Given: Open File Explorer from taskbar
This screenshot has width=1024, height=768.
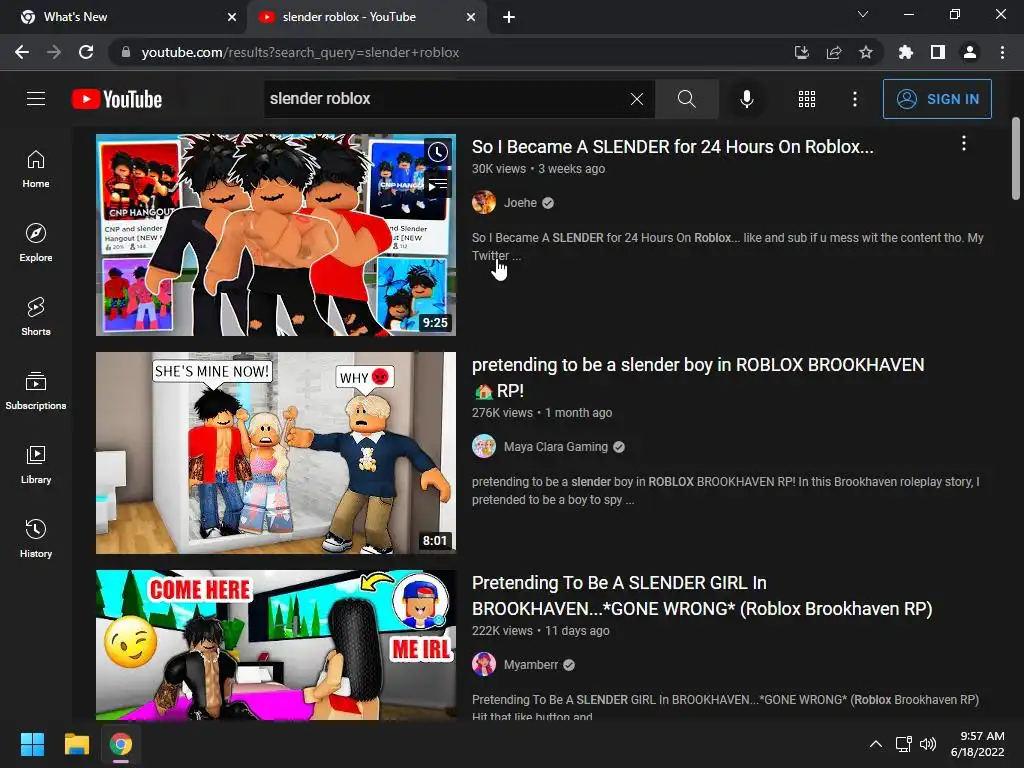Looking at the screenshot, I should click(x=76, y=744).
